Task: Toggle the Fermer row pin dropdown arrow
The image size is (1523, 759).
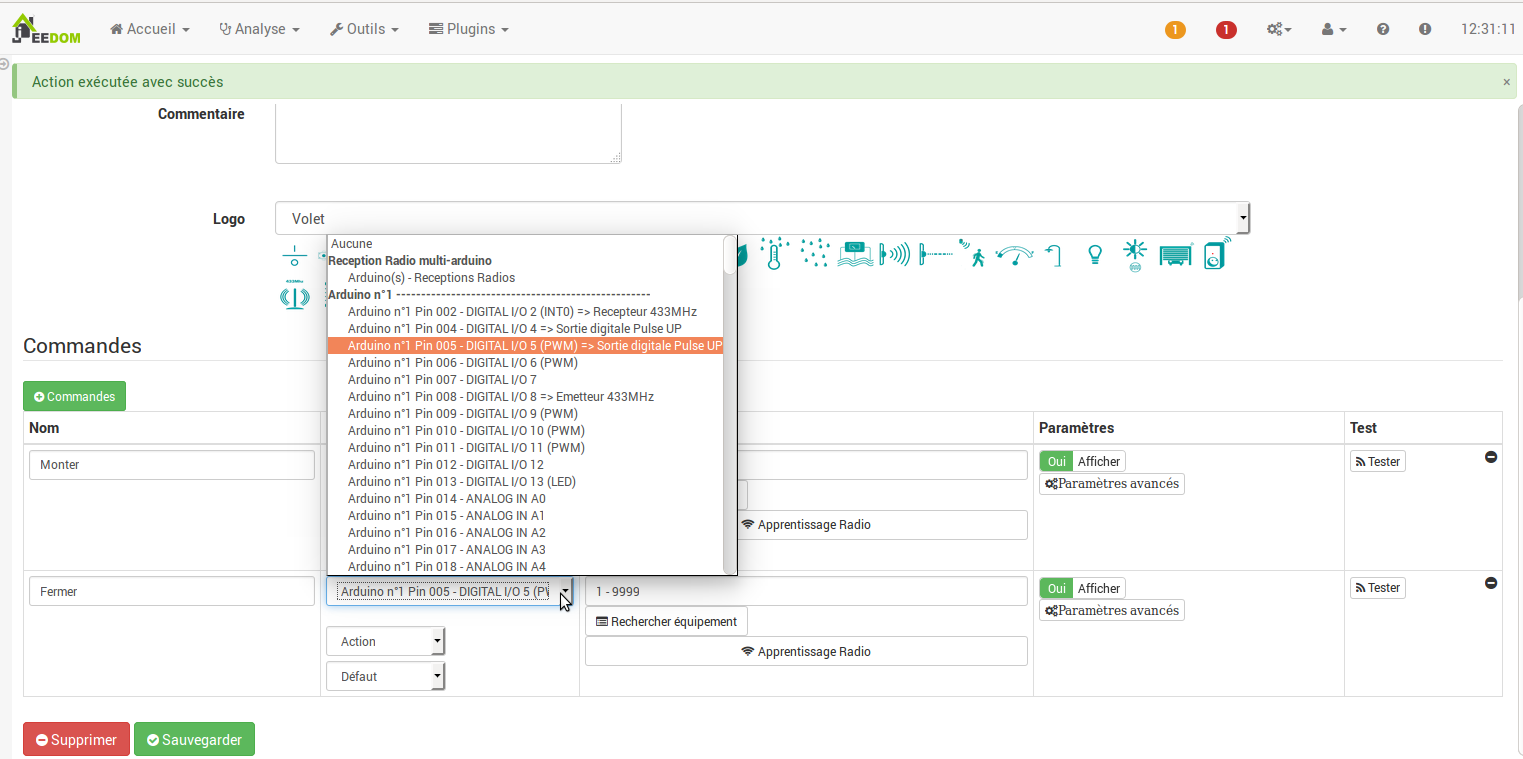Action: point(565,592)
